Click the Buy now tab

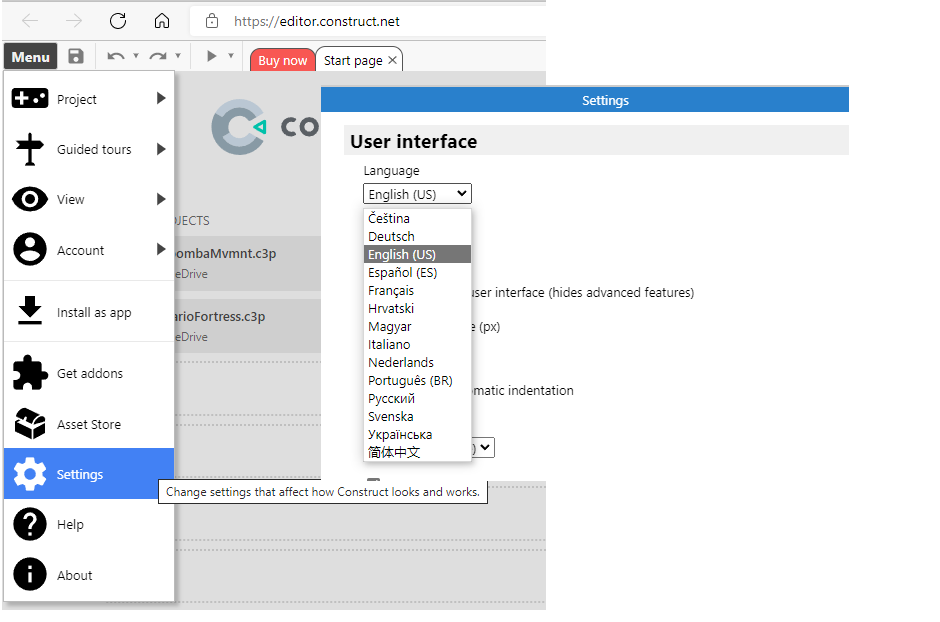pyautogui.click(x=282, y=60)
